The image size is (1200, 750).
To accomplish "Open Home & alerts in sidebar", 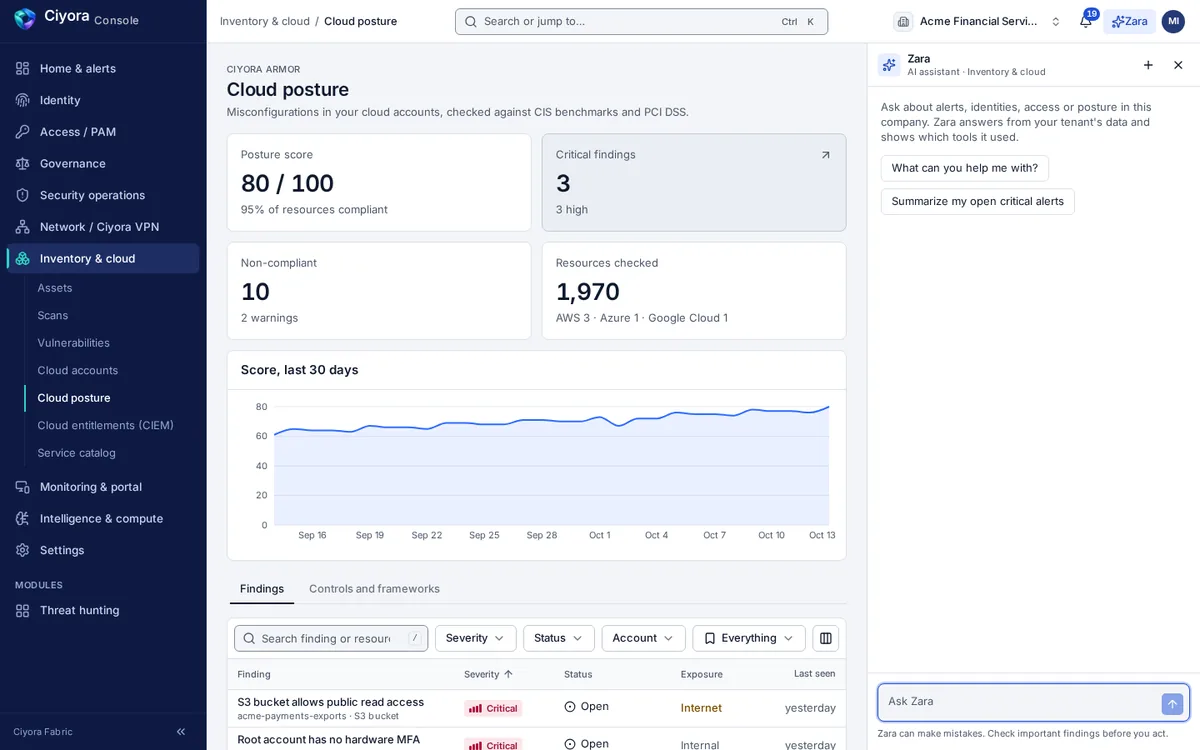I will pyautogui.click(x=103, y=68).
